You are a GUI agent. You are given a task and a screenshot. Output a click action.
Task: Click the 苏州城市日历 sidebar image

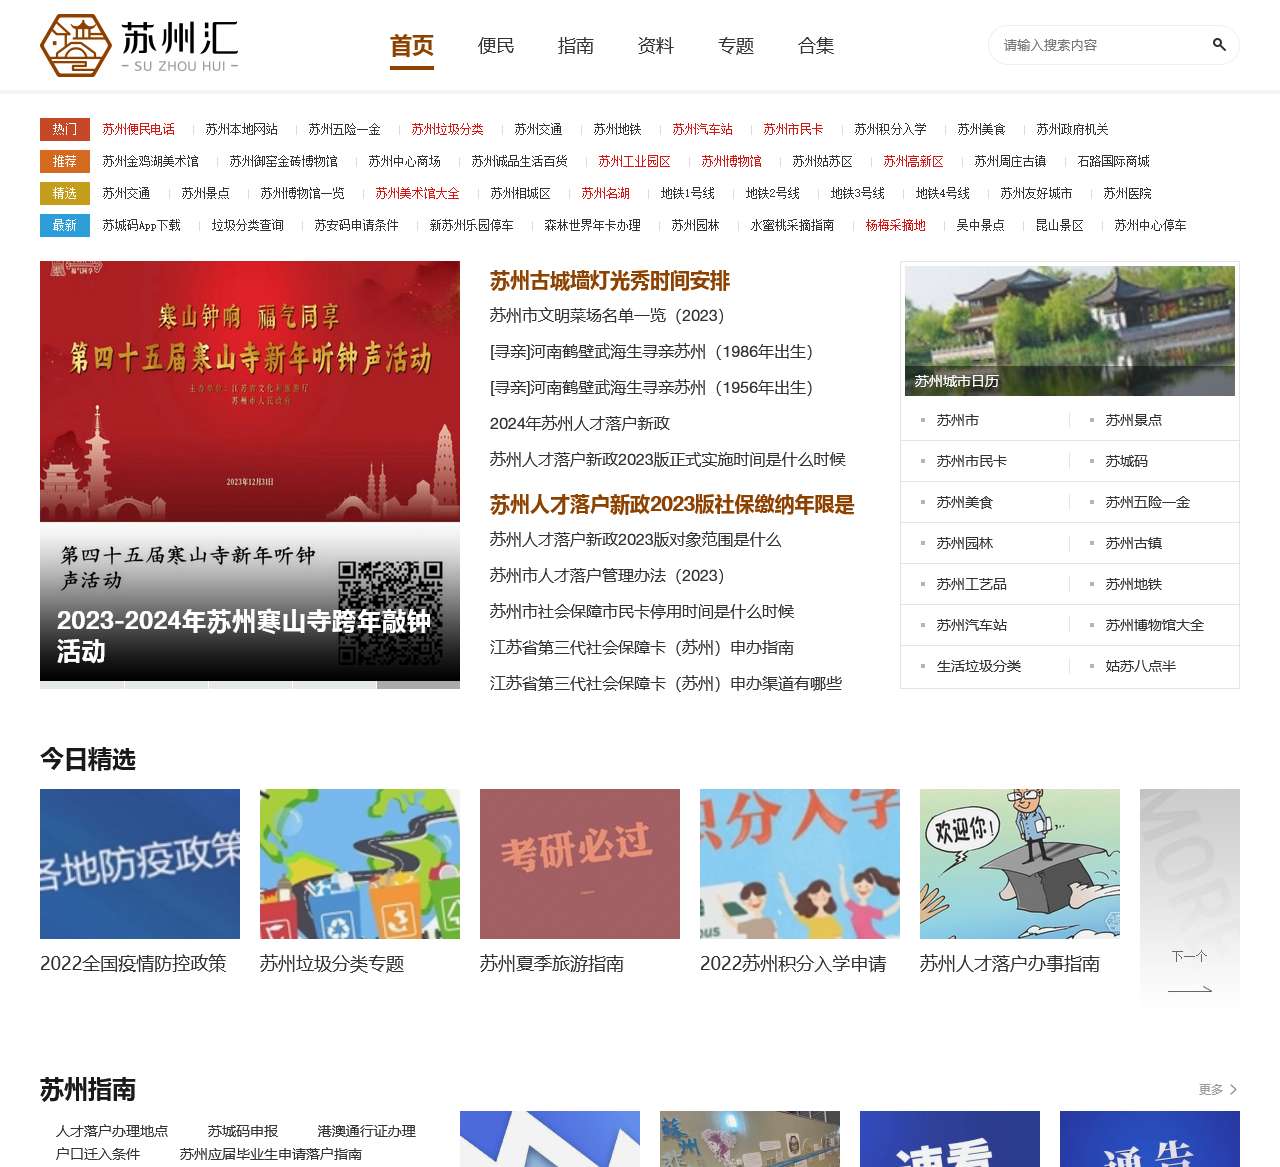[x=1069, y=330]
